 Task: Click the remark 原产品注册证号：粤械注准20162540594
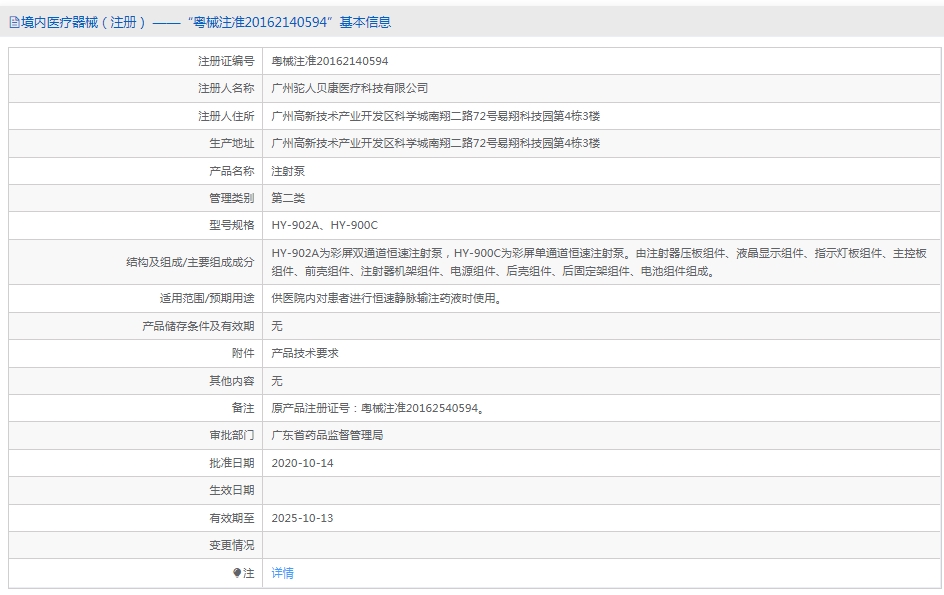pos(378,408)
